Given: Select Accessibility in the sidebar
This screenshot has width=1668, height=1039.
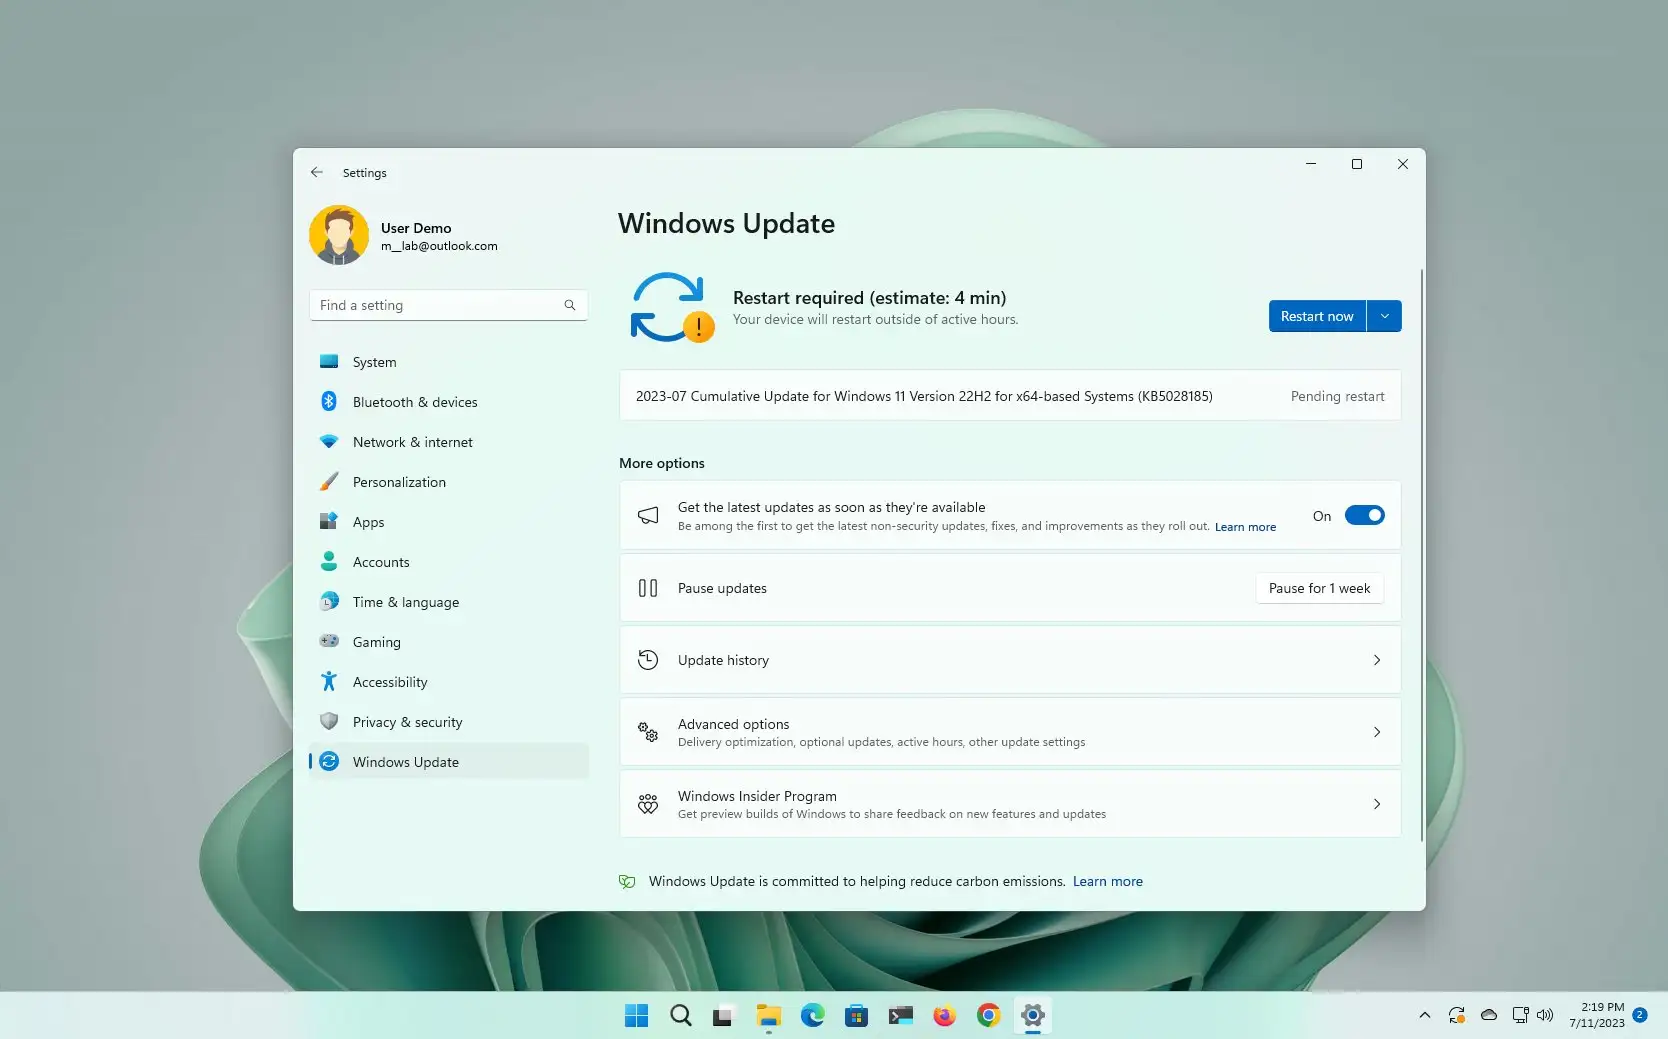Looking at the screenshot, I should pyautogui.click(x=449, y=682).
